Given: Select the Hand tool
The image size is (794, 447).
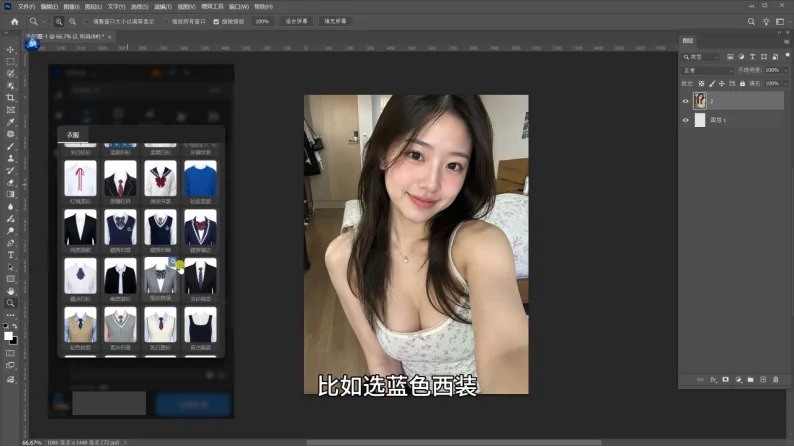Looking at the screenshot, I should (10, 291).
